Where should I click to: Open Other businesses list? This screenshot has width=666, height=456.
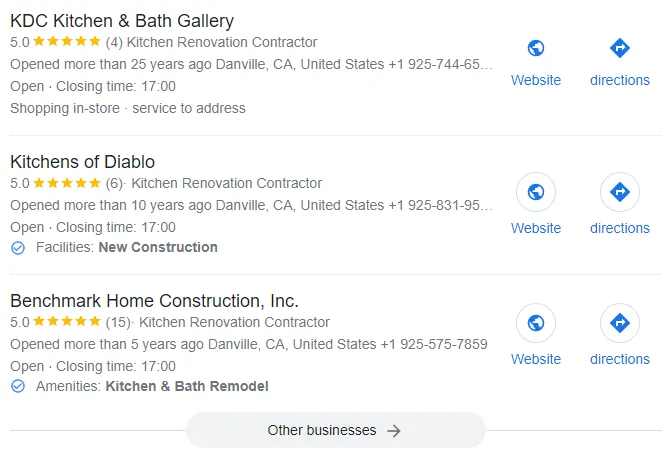pos(334,431)
